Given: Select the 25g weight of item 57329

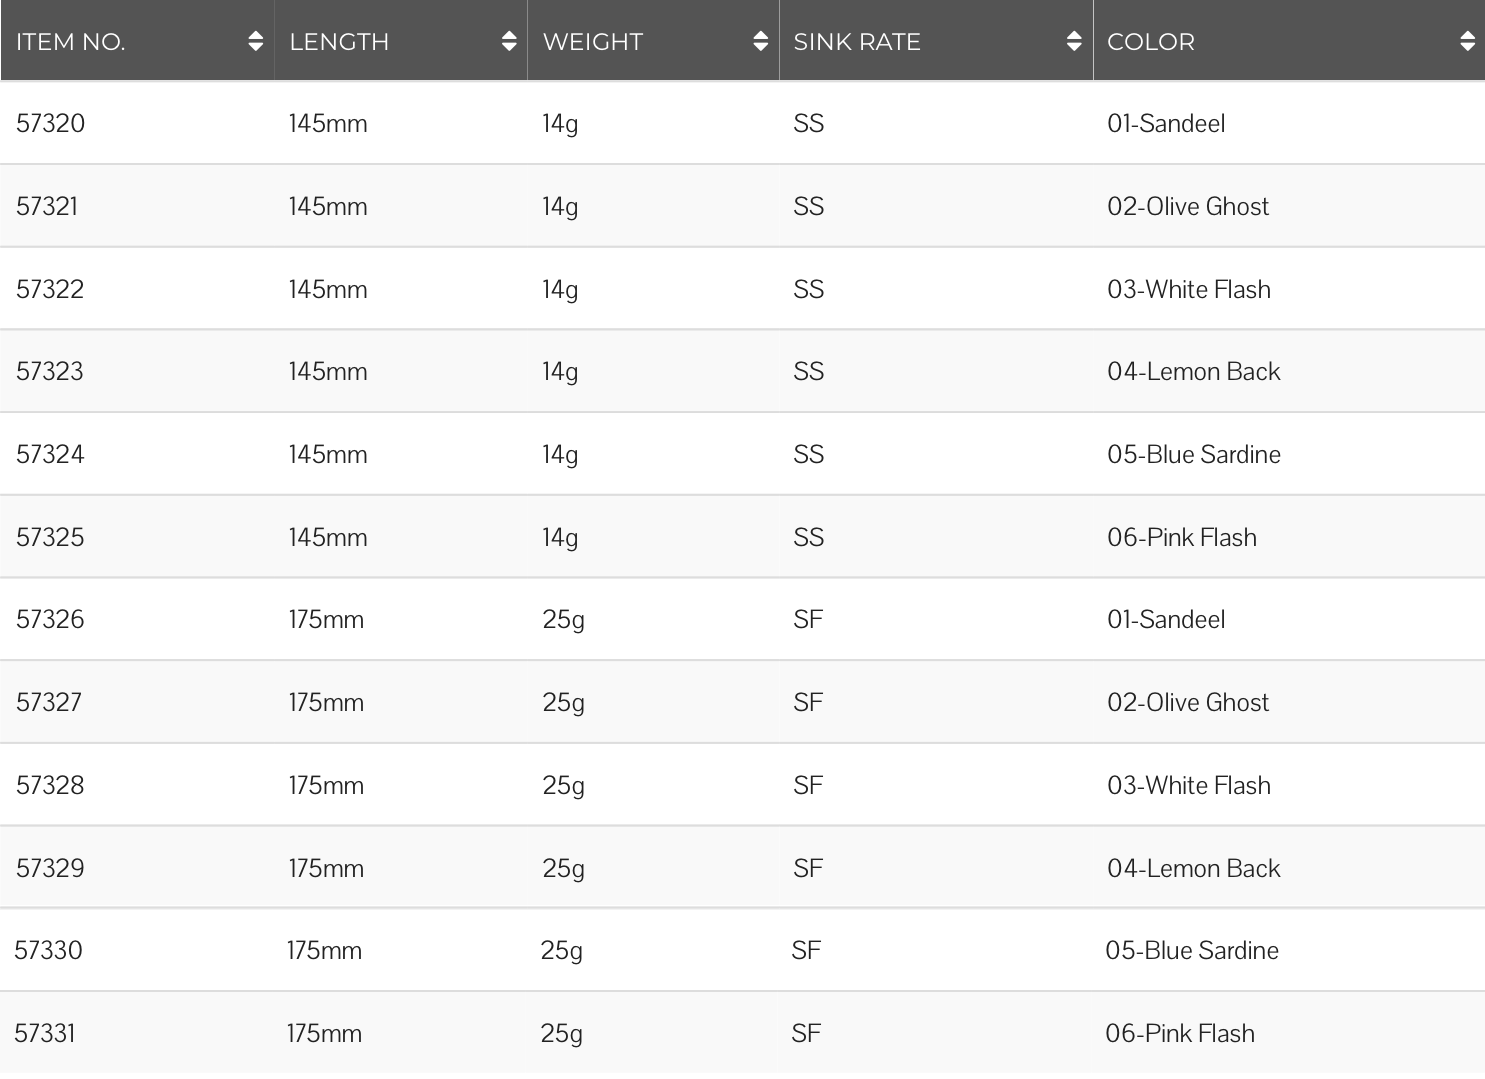Looking at the screenshot, I should (x=563, y=868).
